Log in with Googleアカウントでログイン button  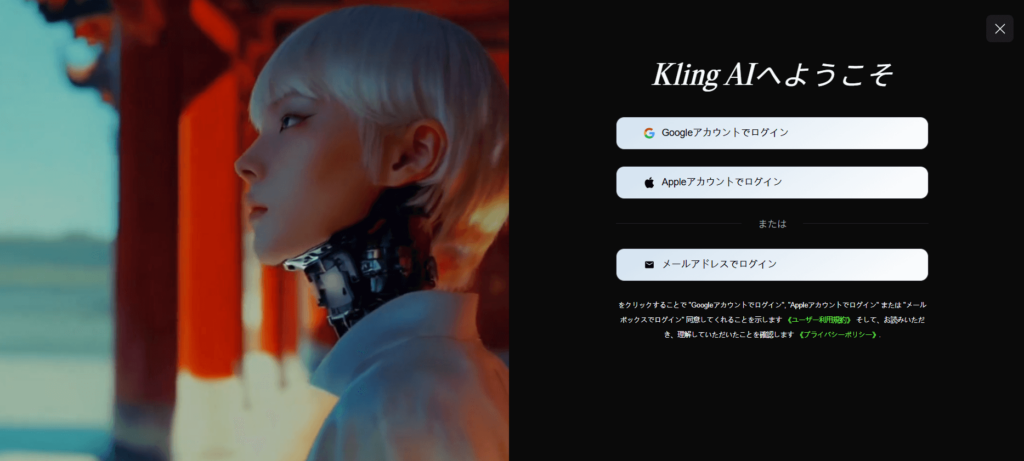tap(771, 133)
